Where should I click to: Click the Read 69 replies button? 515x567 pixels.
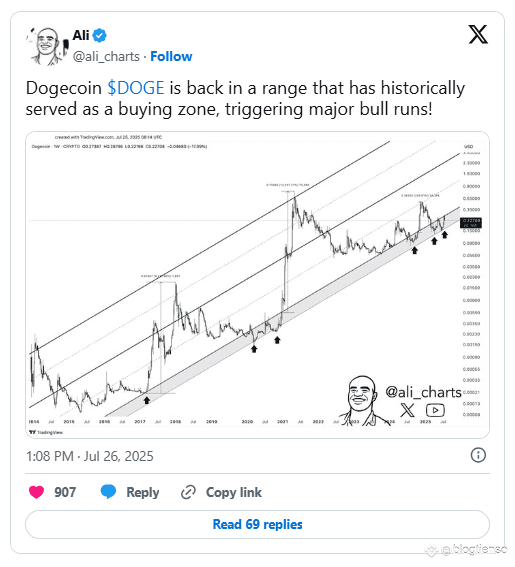pyautogui.click(x=258, y=524)
